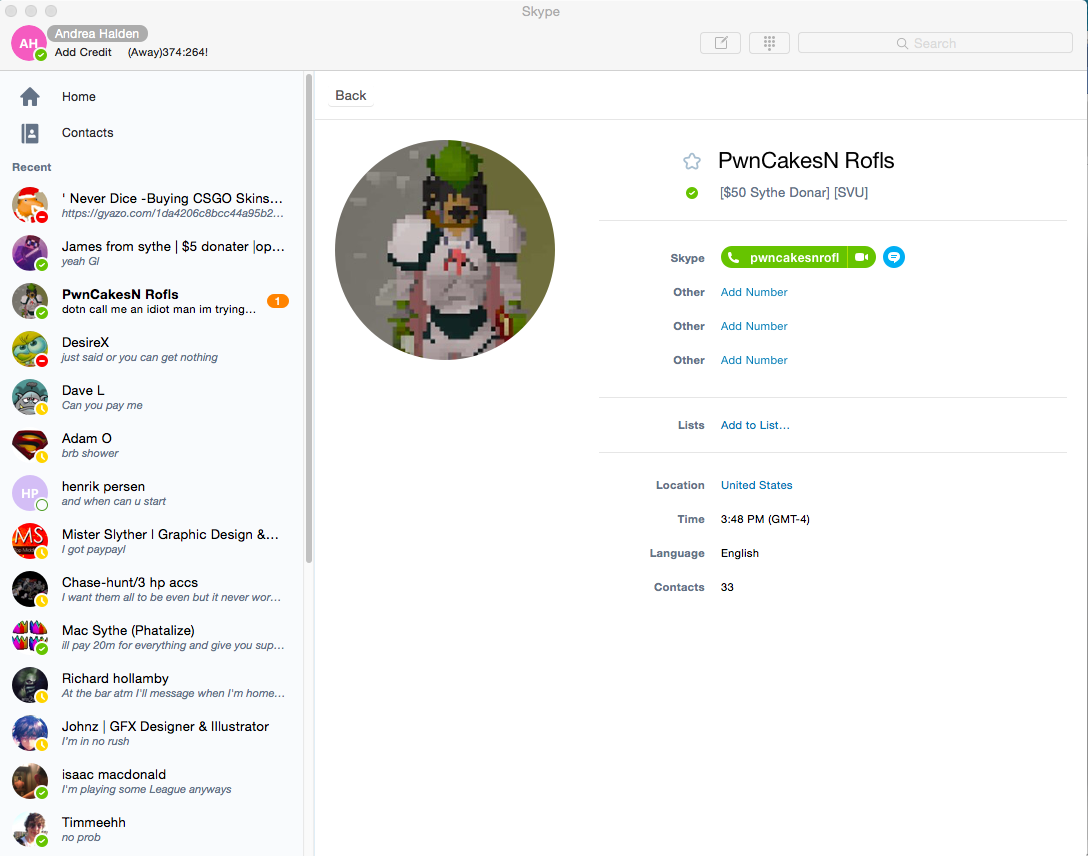Focus the Search field
The image size is (1088, 856).
pos(935,43)
